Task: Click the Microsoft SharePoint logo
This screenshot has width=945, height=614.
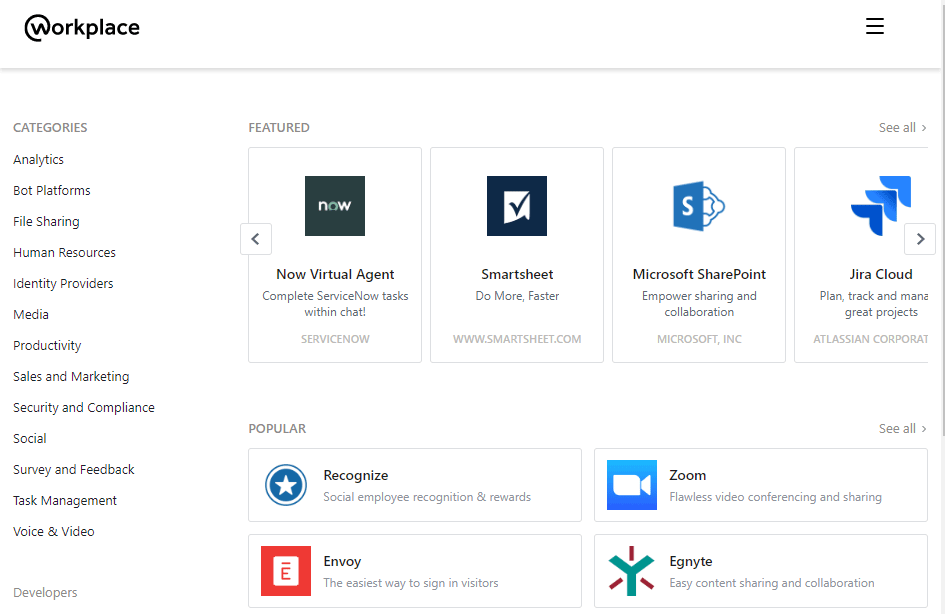Action: click(699, 206)
